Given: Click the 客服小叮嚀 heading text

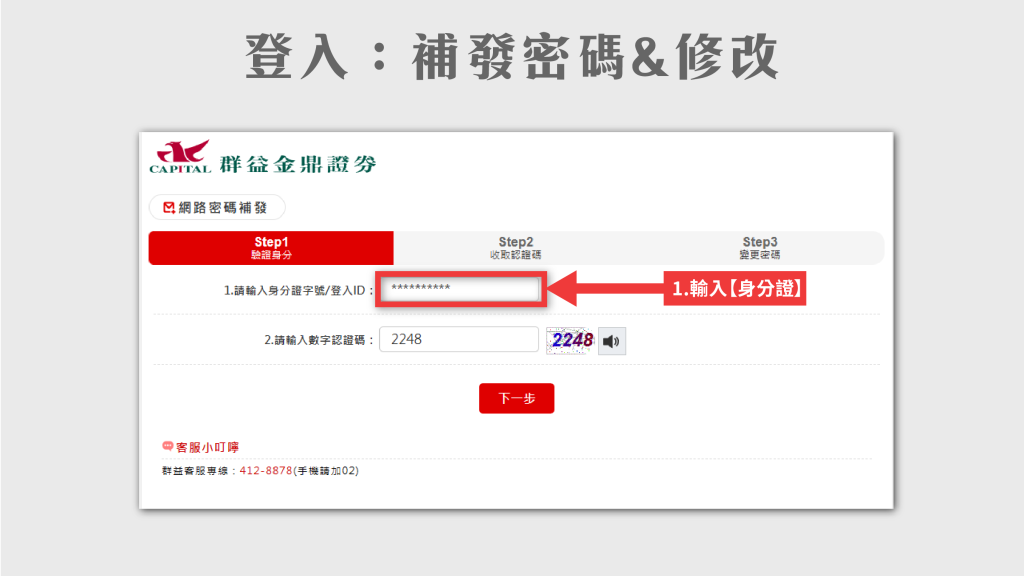Looking at the screenshot, I should pyautogui.click(x=207, y=447).
